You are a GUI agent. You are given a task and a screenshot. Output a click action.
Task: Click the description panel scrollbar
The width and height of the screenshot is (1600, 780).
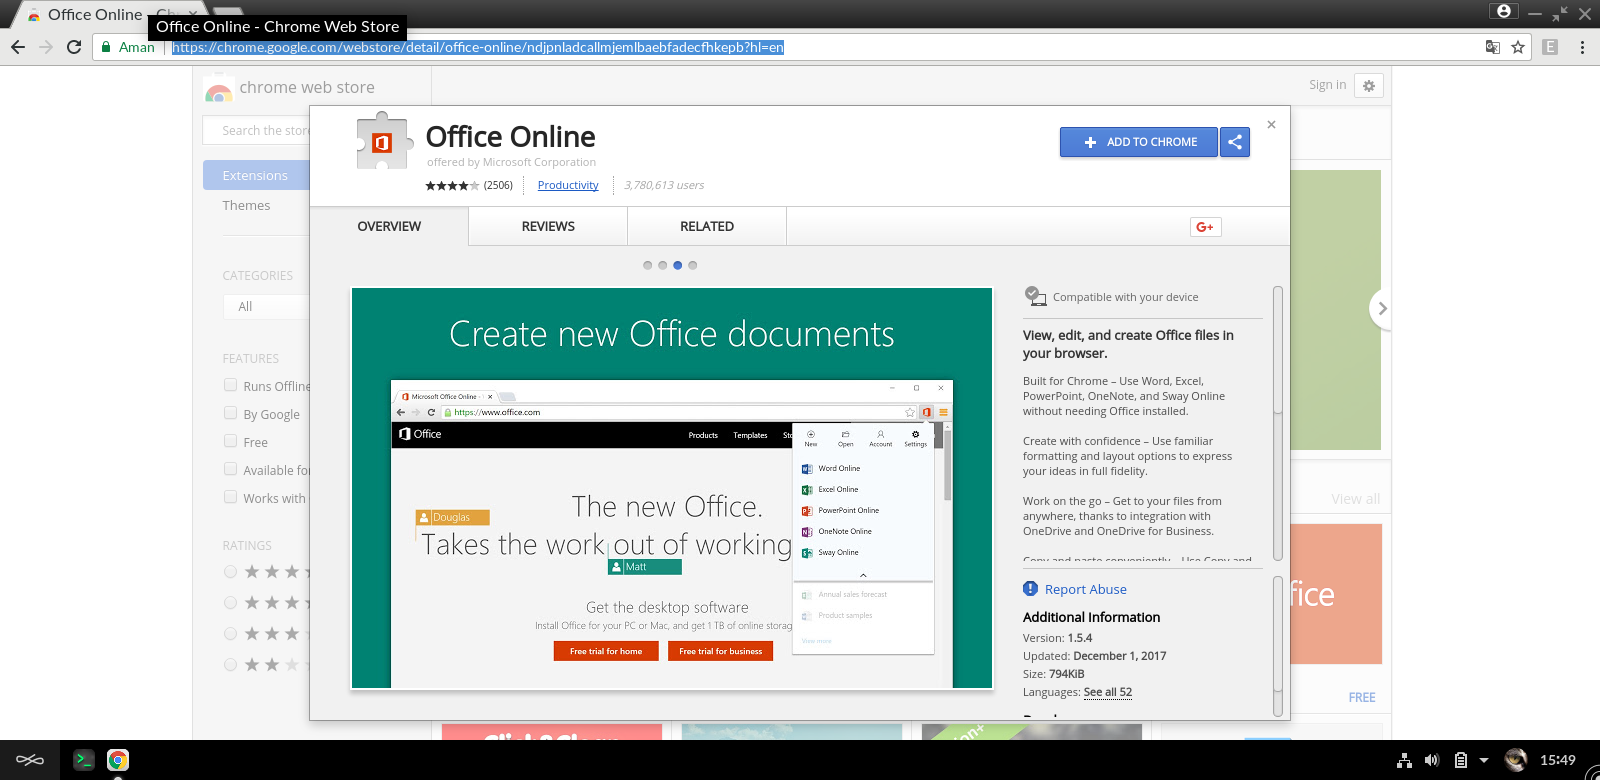click(1277, 423)
